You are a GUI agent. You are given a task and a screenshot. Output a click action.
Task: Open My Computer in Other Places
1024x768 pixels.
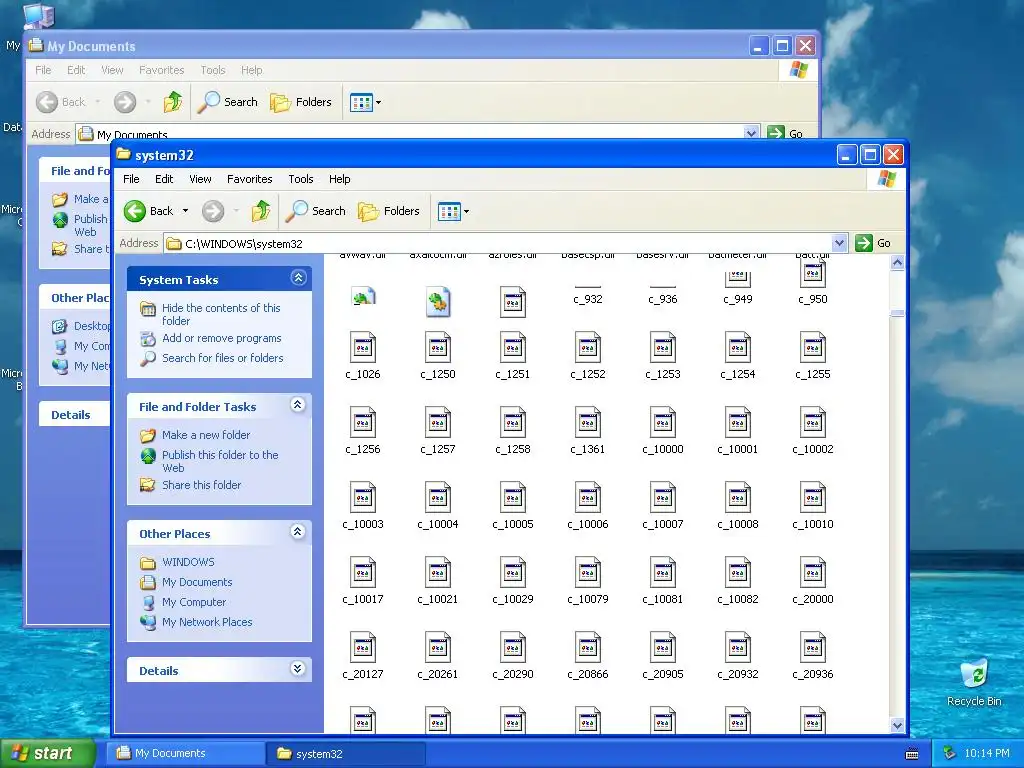194,602
